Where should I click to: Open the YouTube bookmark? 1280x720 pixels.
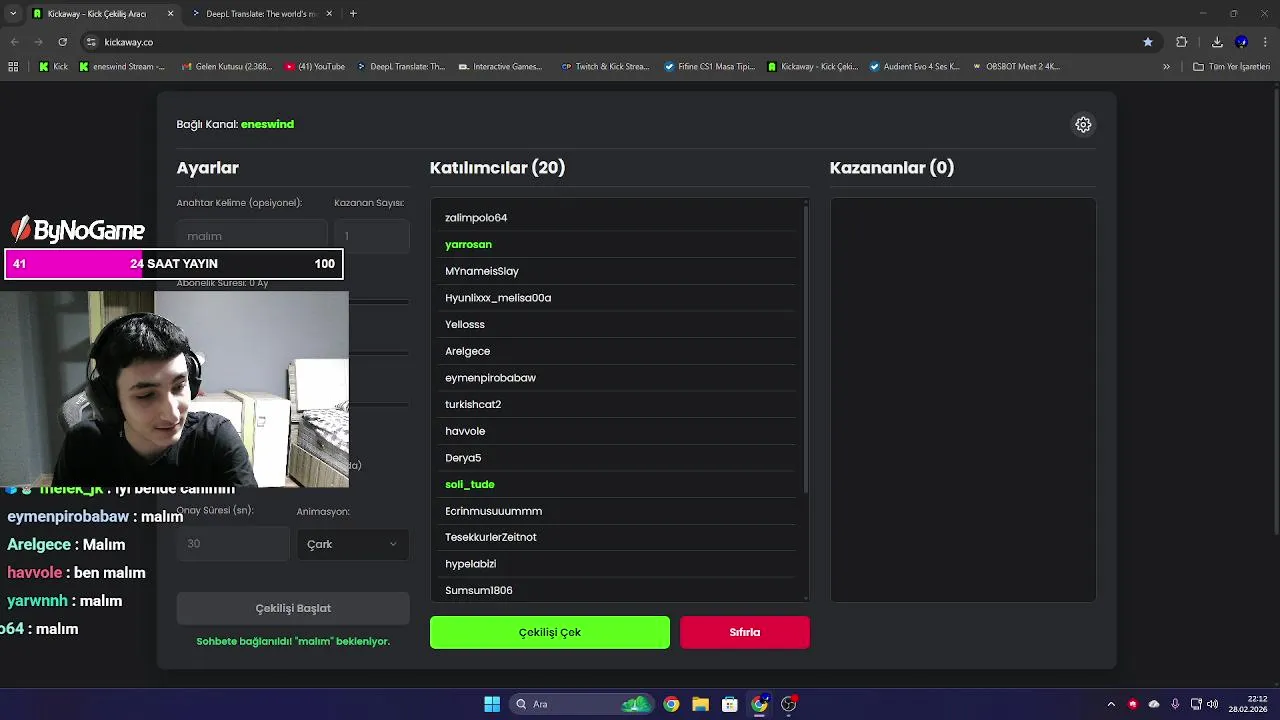315,67
